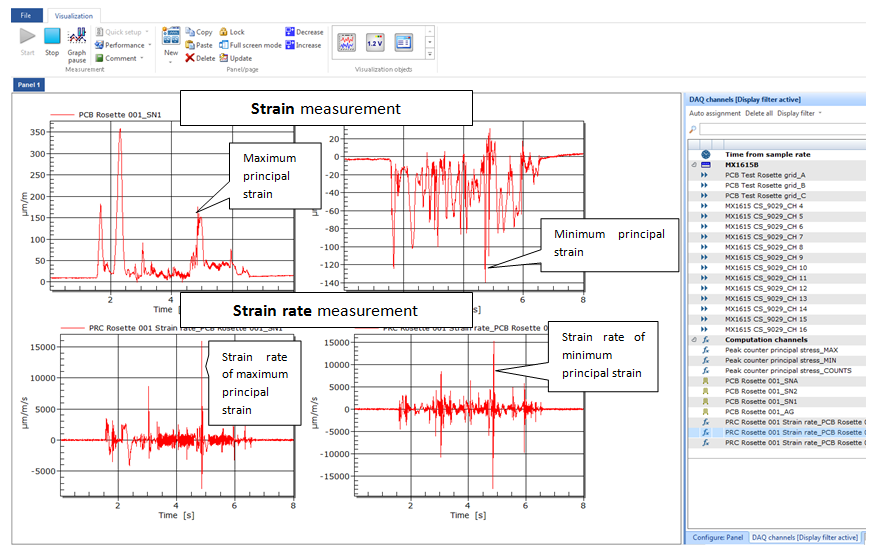Open the Display filter dropdown
872x556 pixels.
click(799, 113)
